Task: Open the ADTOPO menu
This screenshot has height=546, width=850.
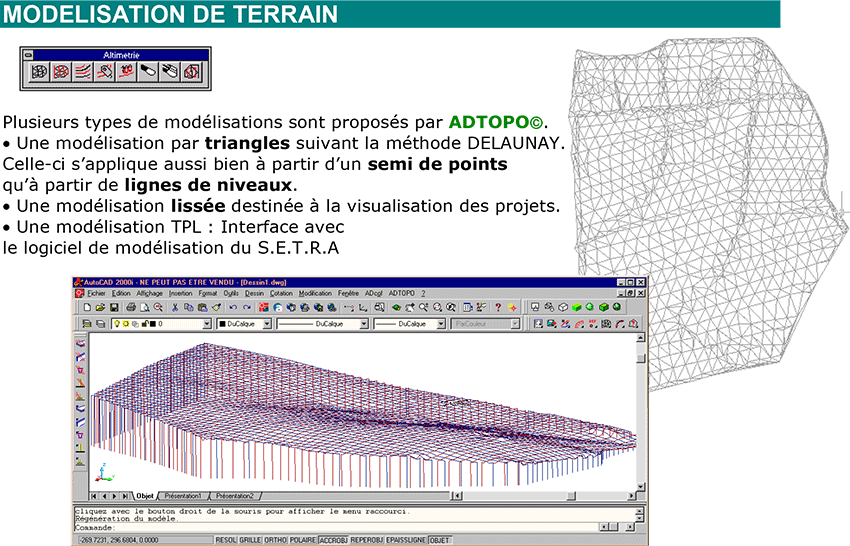Action: pyautogui.click(x=402, y=293)
